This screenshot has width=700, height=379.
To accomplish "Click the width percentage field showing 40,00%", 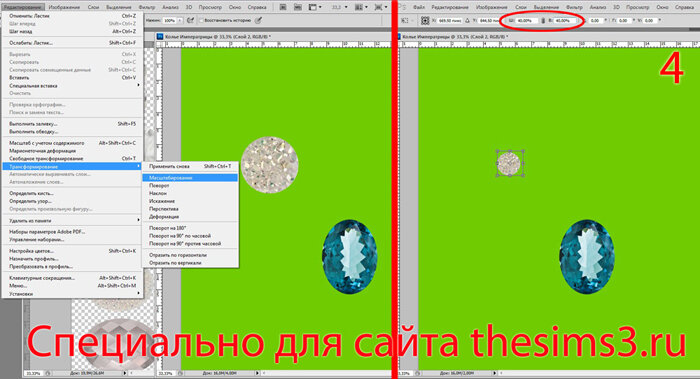I will pyautogui.click(x=526, y=21).
